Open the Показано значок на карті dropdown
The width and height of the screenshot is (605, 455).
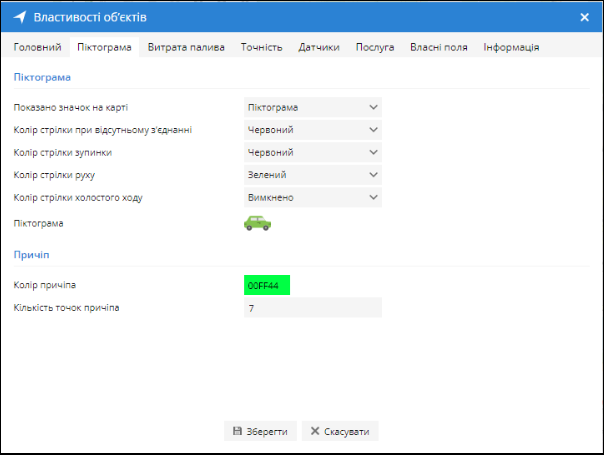pos(313,107)
